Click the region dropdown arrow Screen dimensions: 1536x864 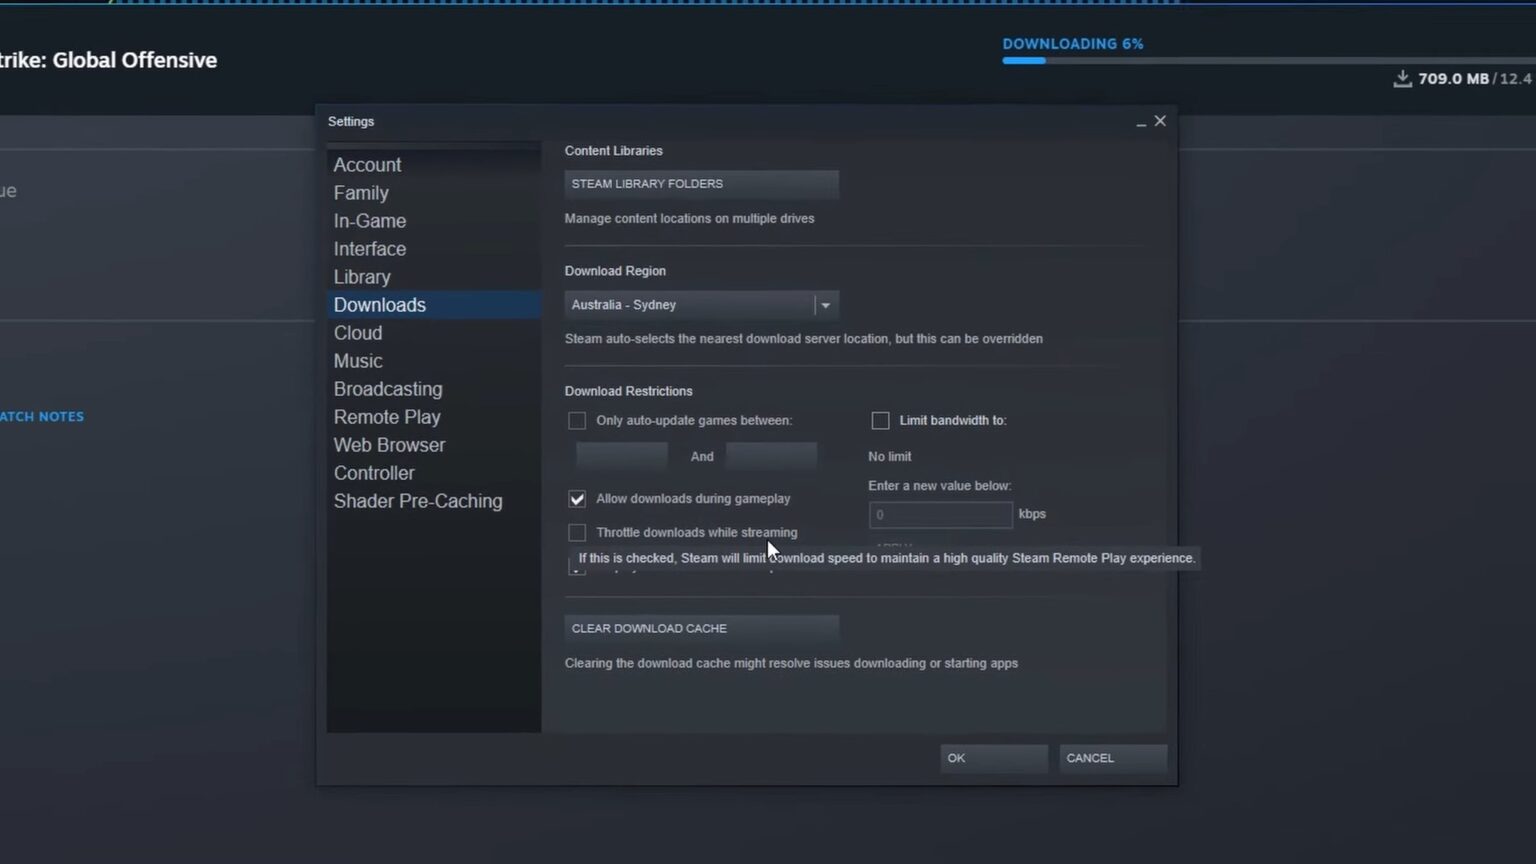pyautogui.click(x=826, y=304)
